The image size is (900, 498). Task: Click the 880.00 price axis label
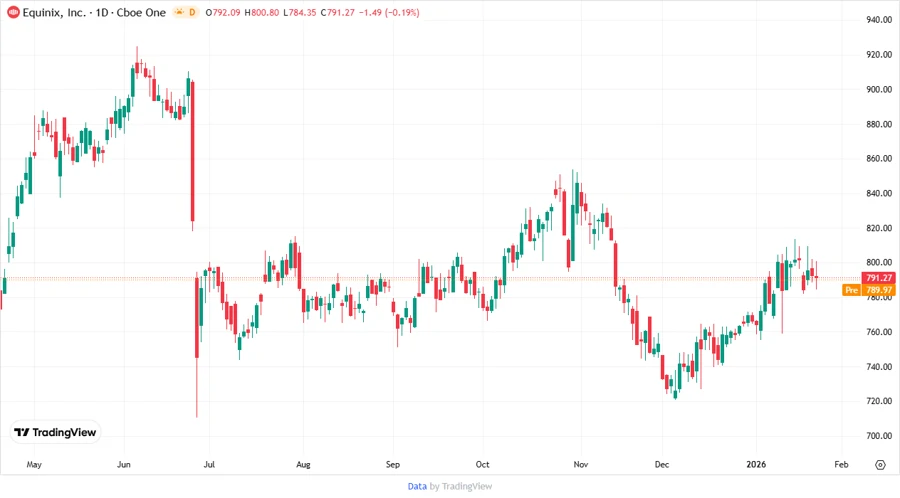(879, 124)
